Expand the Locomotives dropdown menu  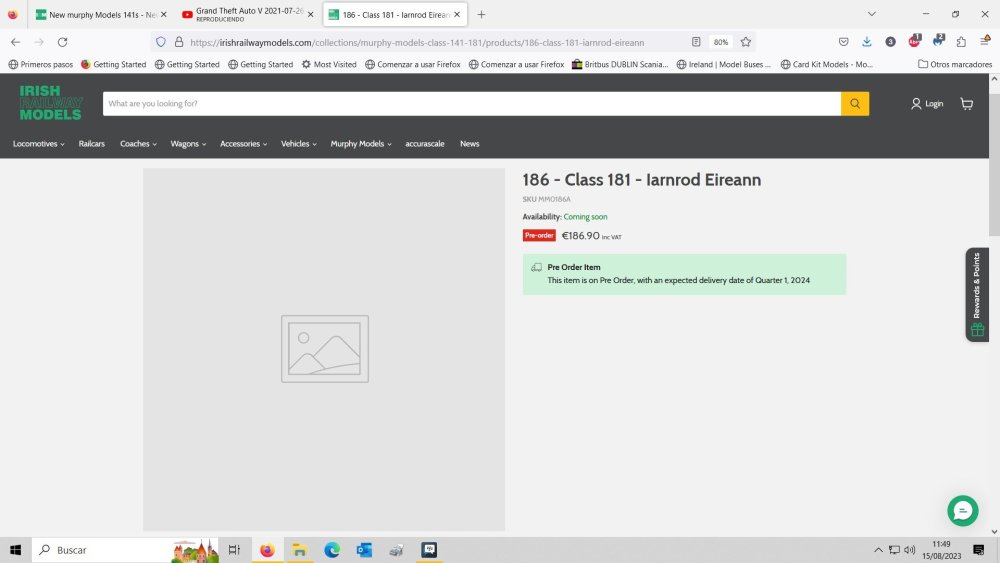pos(38,144)
